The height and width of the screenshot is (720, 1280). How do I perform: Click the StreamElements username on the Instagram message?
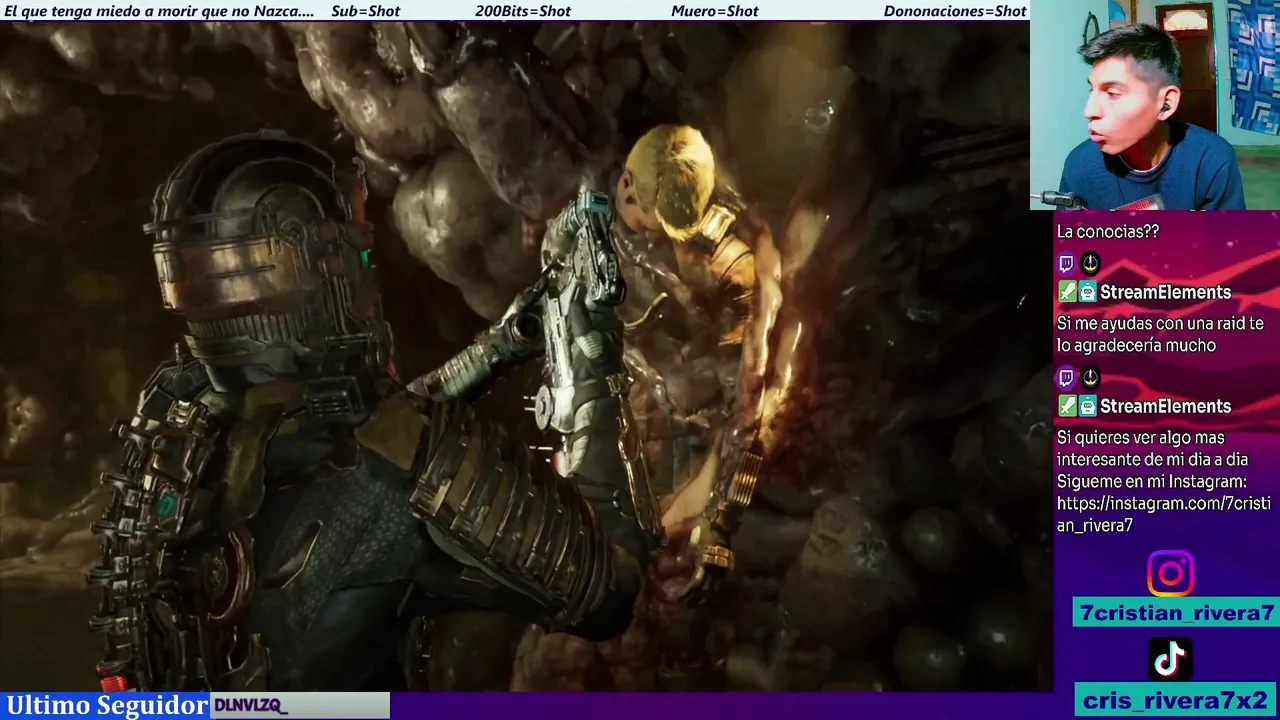(x=1165, y=406)
